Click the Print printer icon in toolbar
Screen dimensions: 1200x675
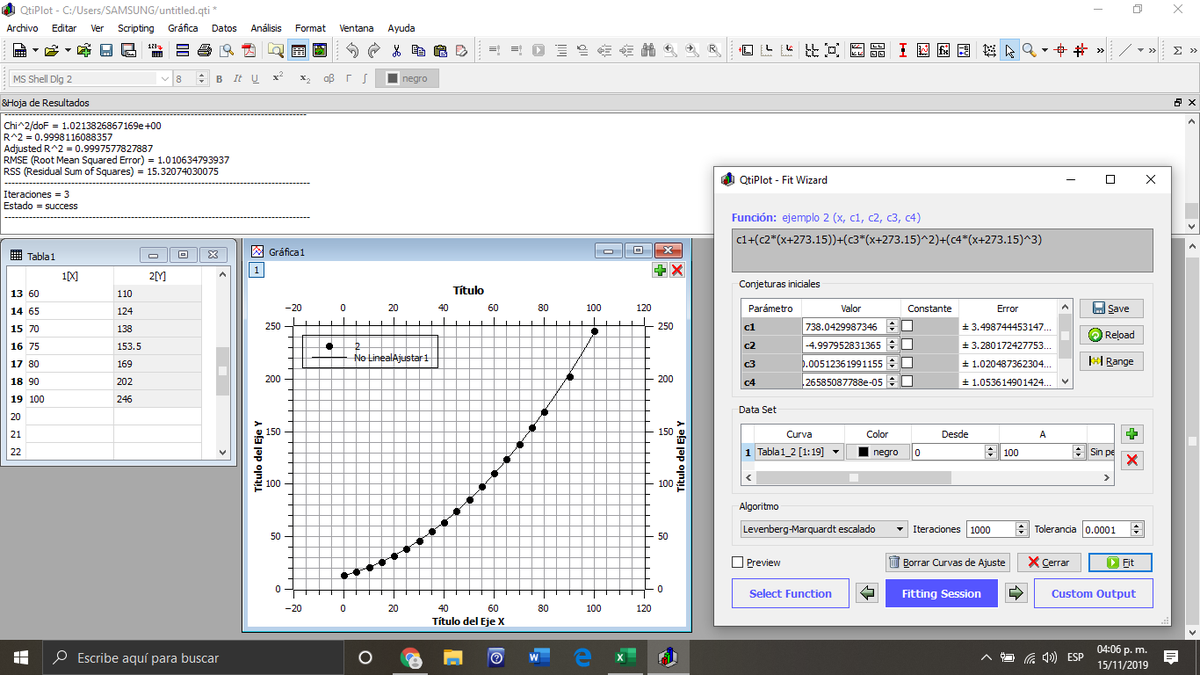(204, 50)
